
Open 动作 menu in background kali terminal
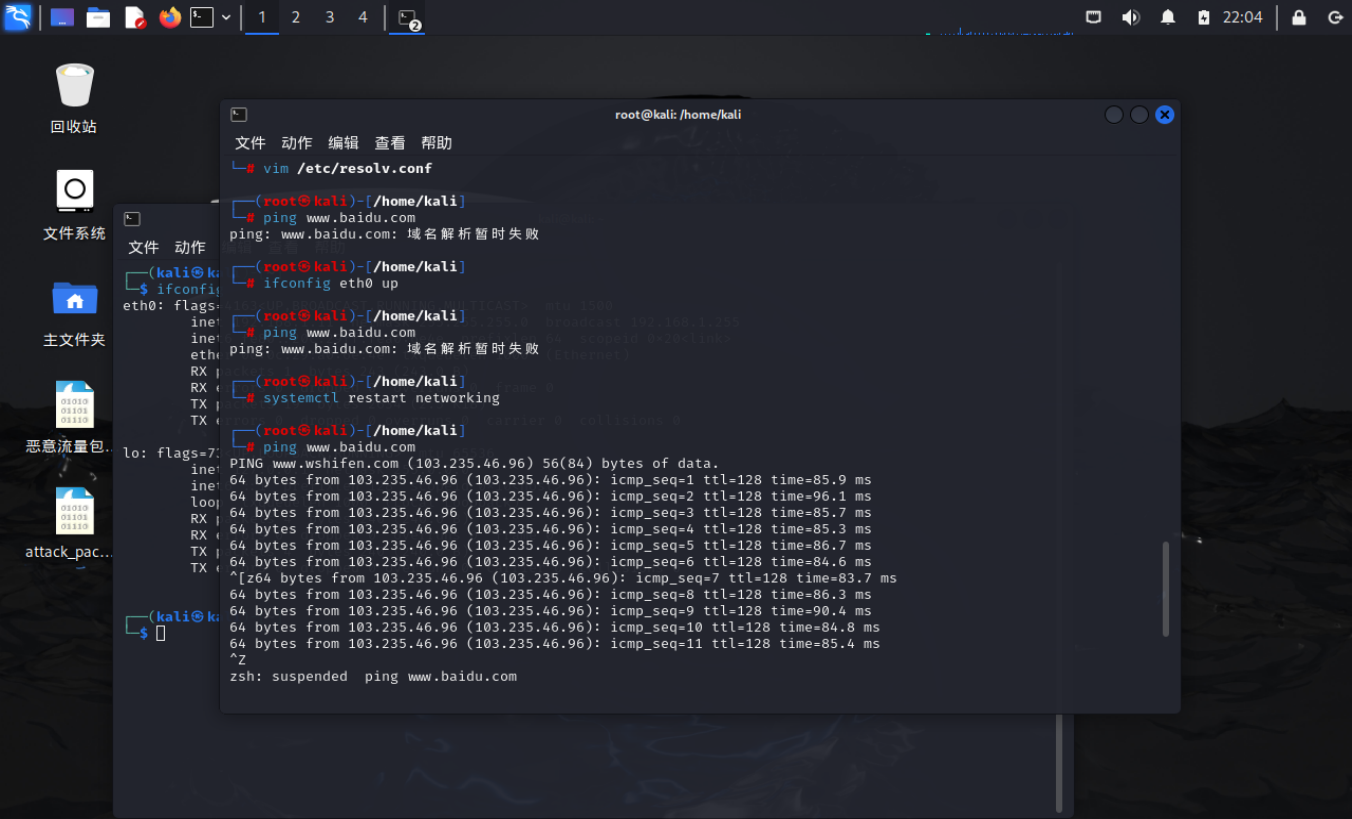190,247
